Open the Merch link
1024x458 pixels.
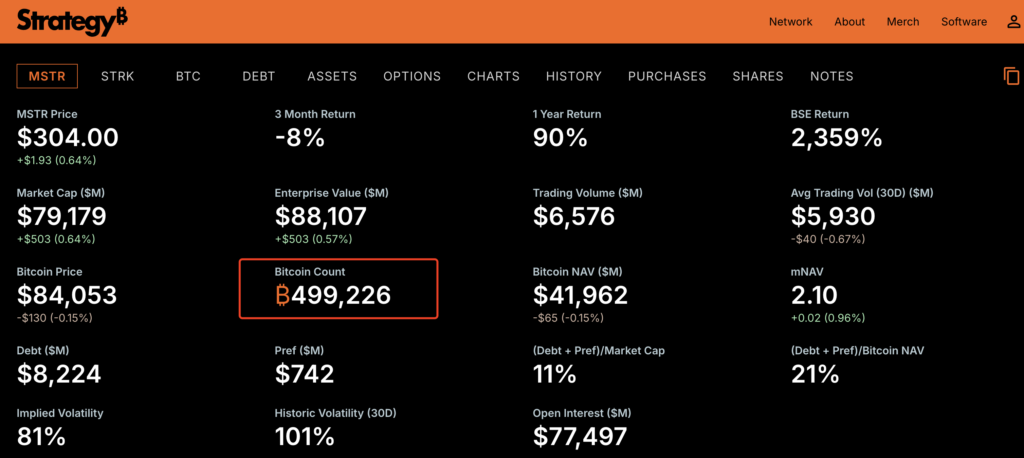click(x=902, y=22)
